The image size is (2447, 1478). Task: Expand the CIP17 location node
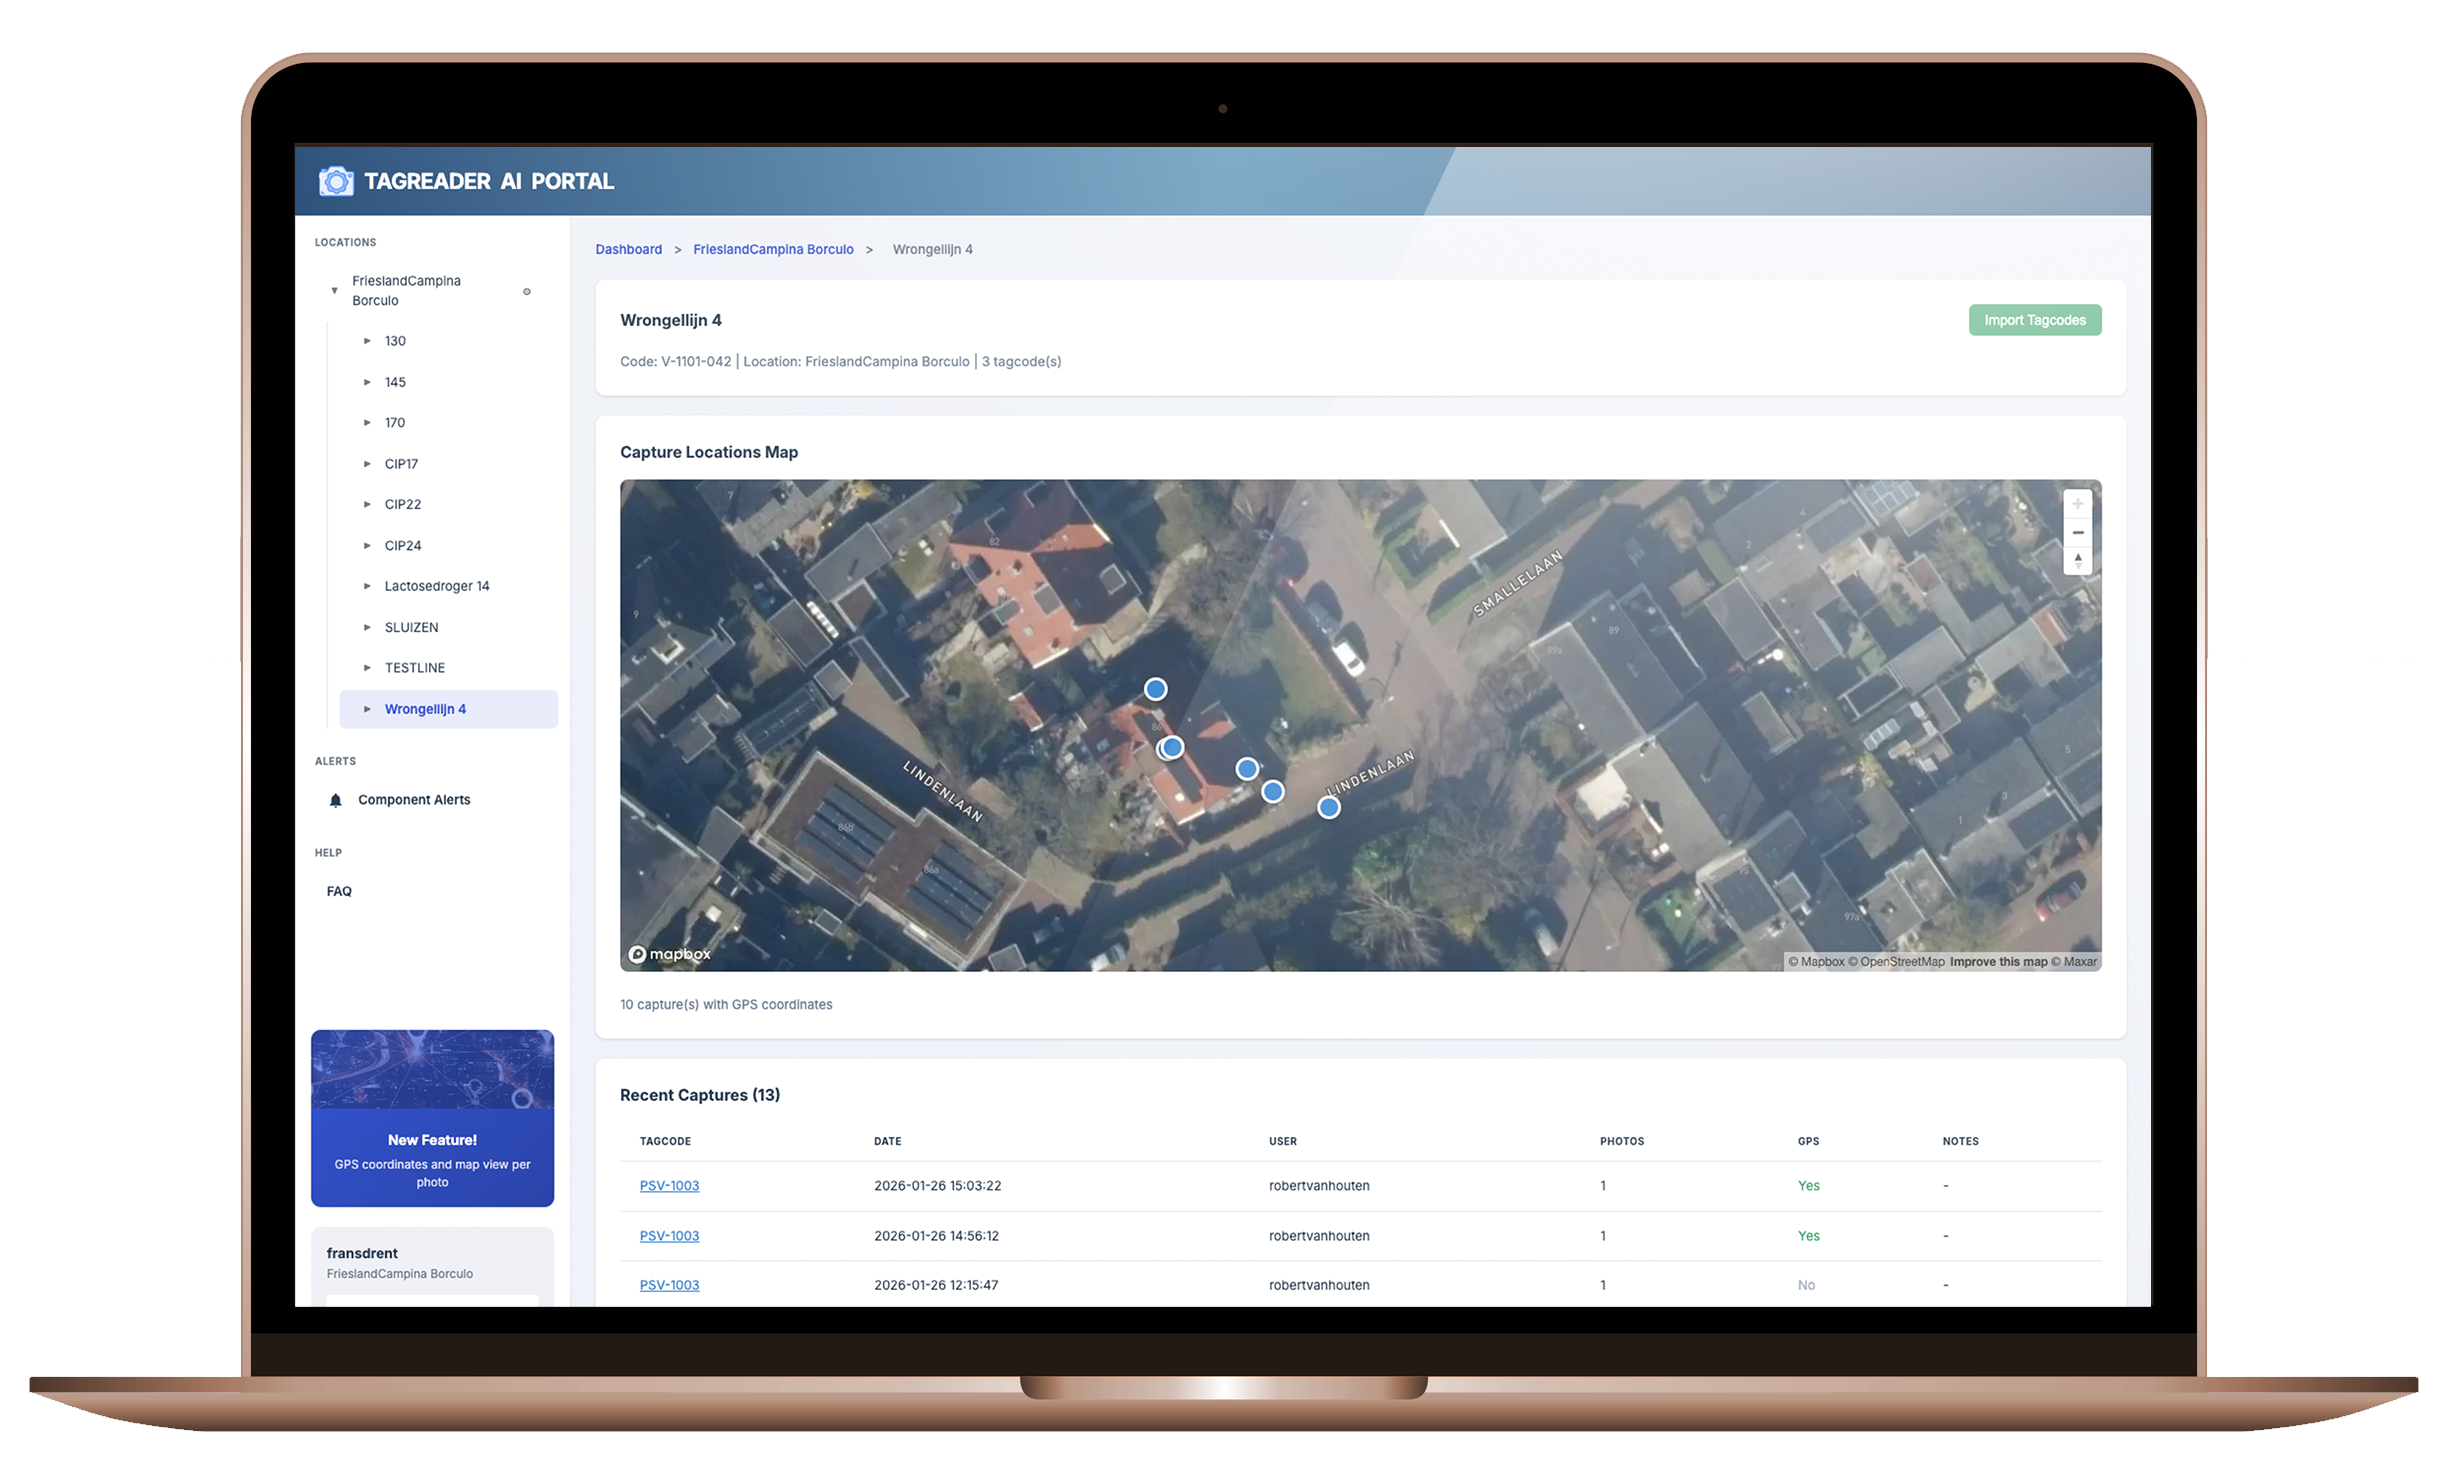[367, 464]
